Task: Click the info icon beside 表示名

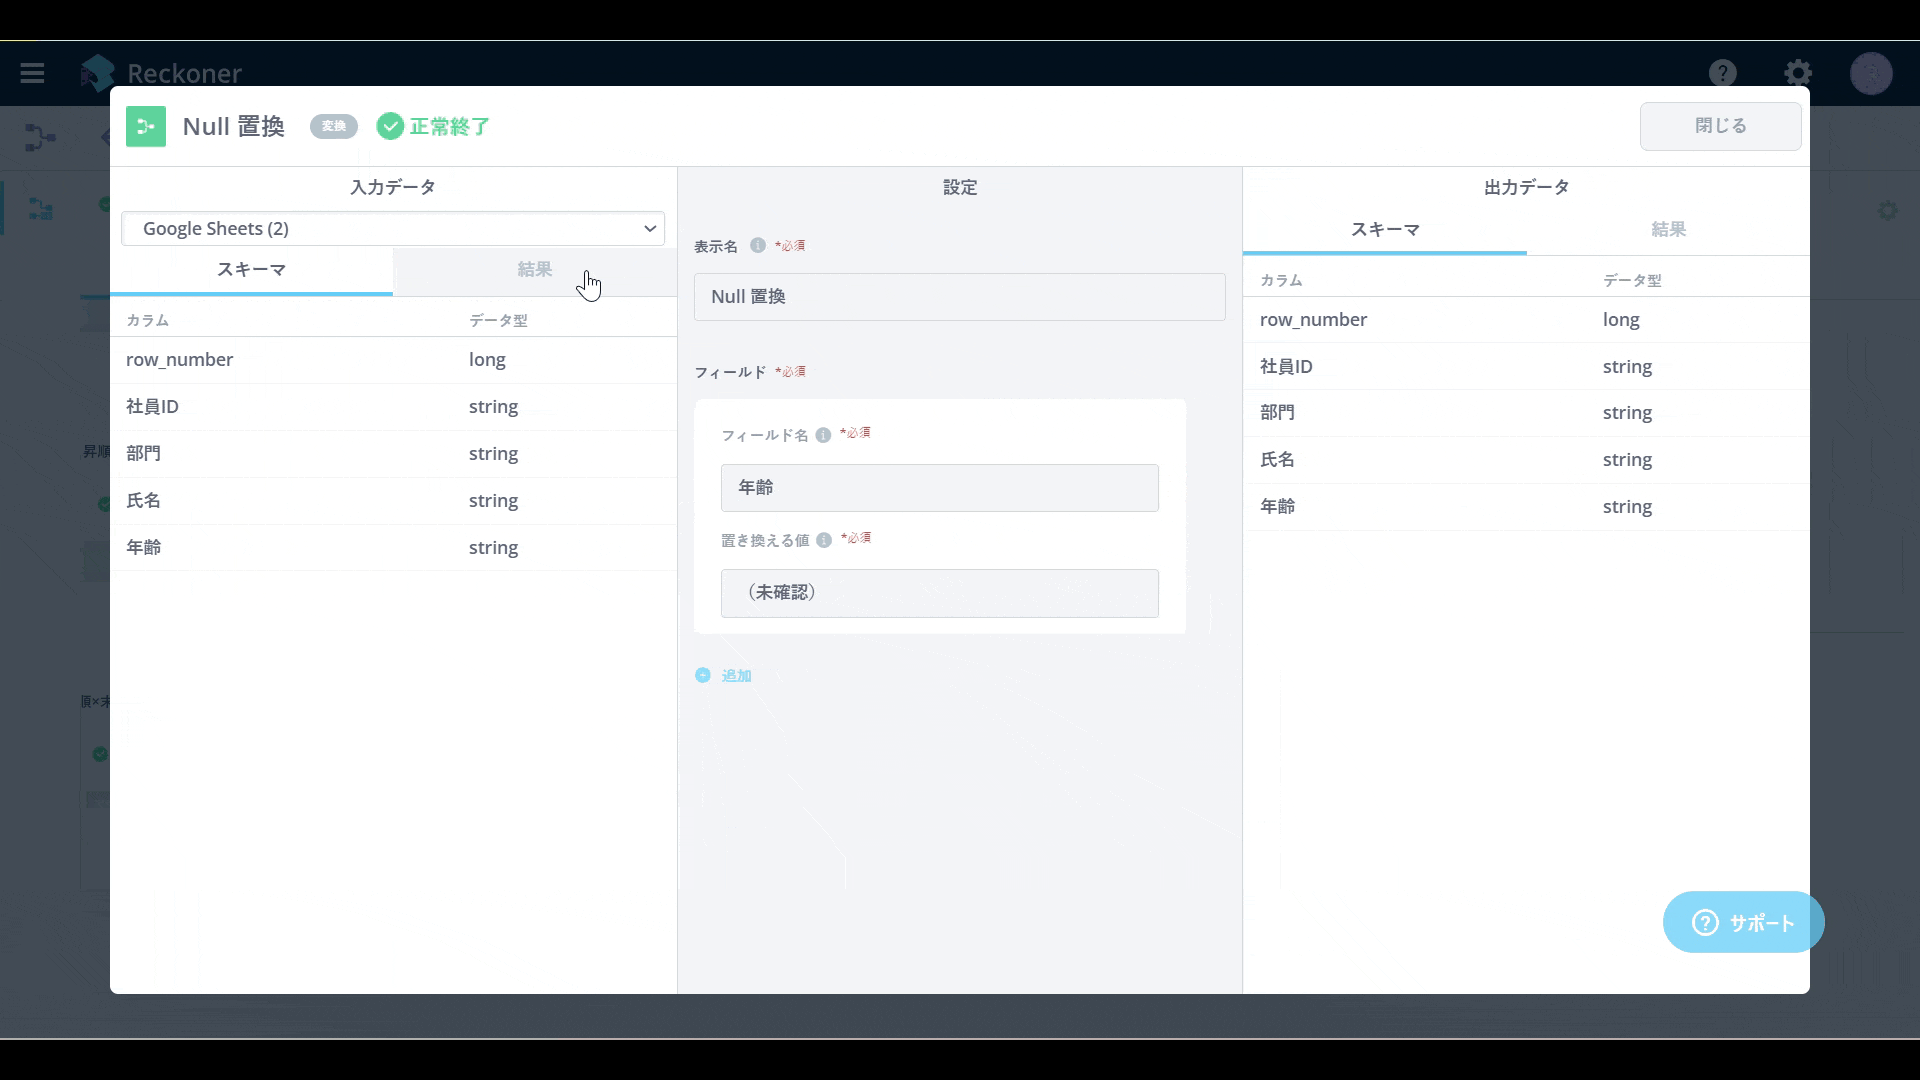Action: click(x=757, y=245)
